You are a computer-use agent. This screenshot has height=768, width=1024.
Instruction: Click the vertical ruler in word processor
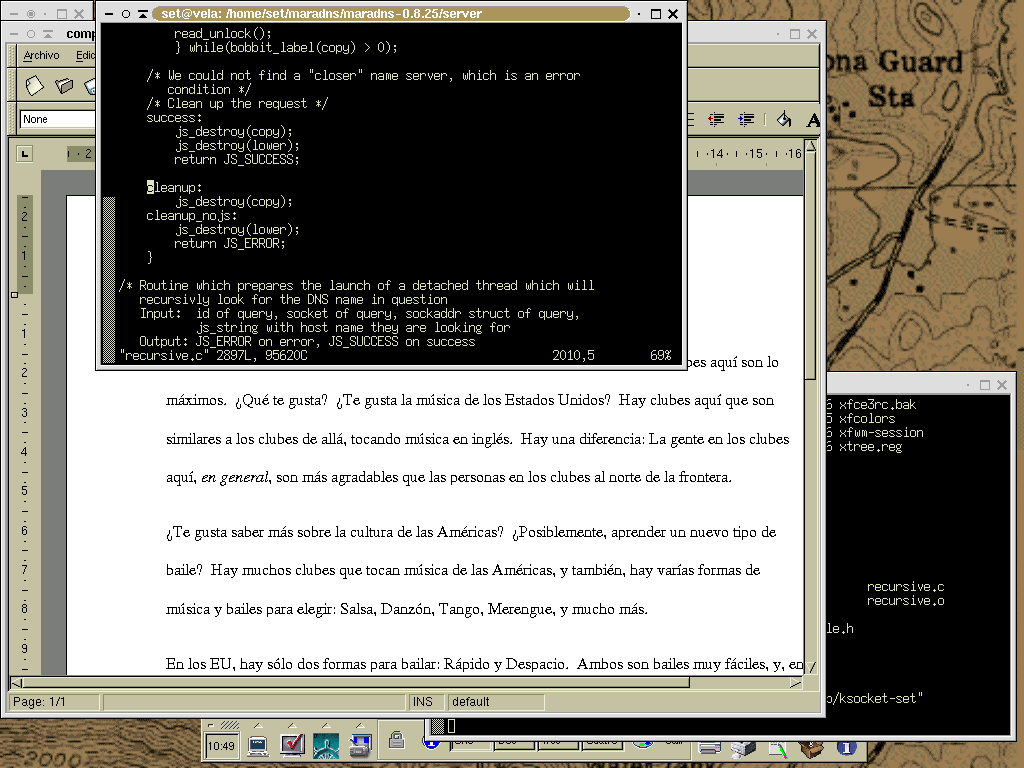pyautogui.click(x=25, y=434)
